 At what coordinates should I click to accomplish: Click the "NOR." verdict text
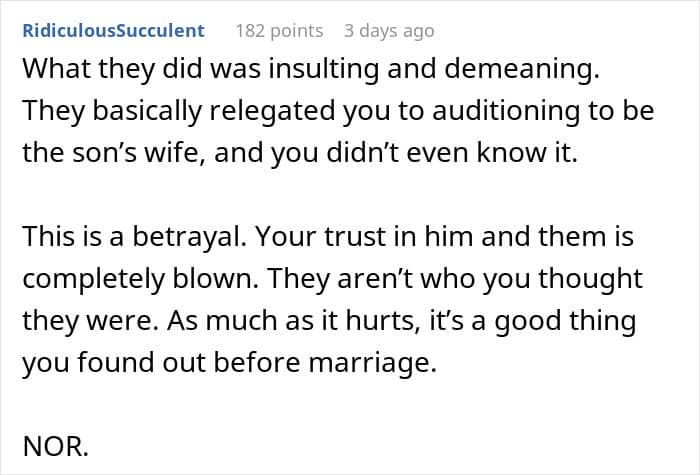(x=55, y=448)
